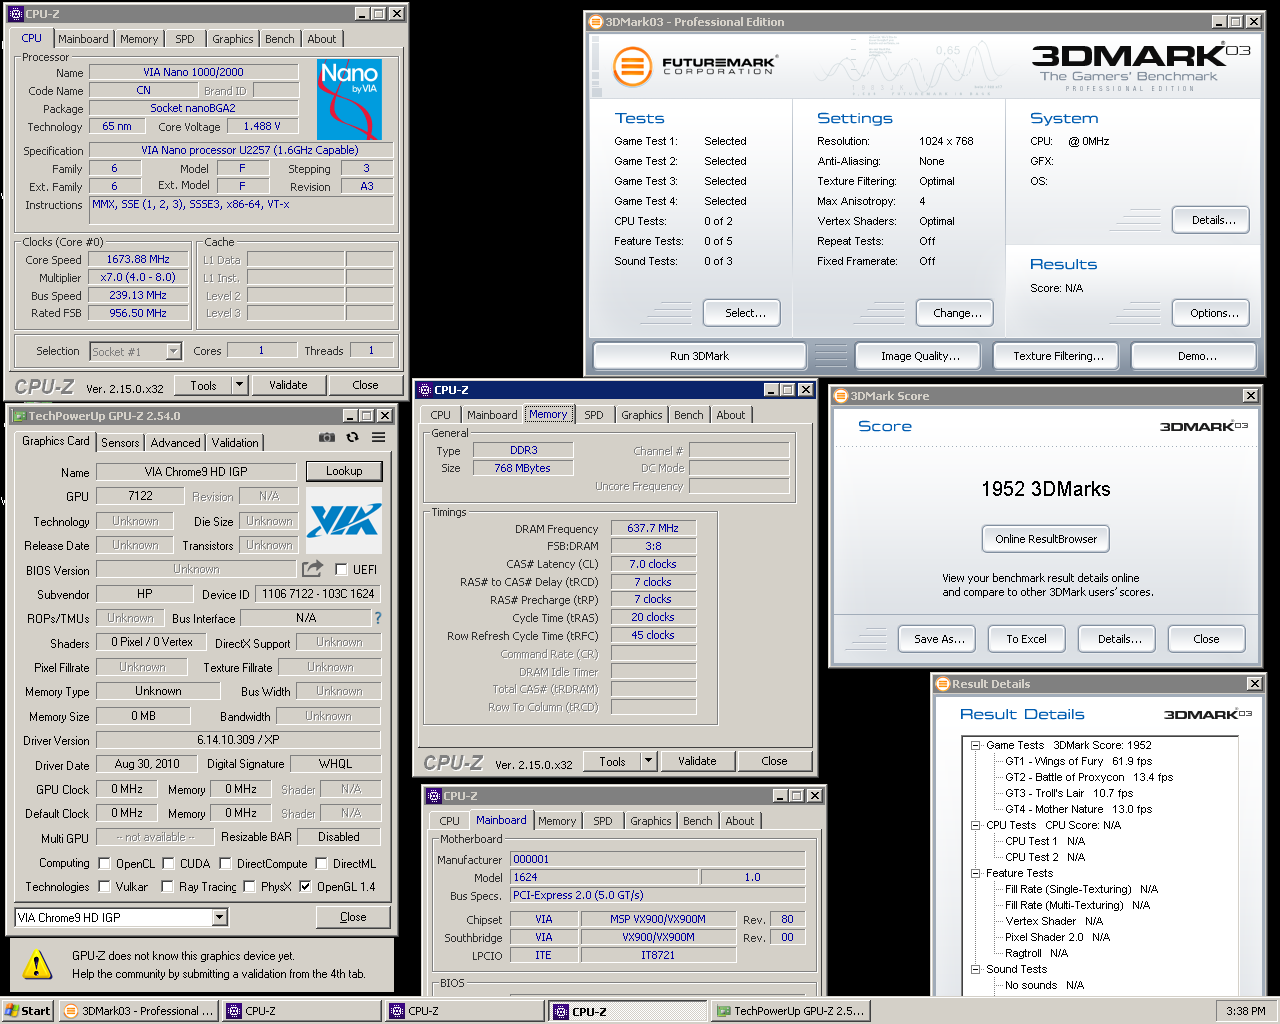Click the Validate button in top CPU-Z
The width and height of the screenshot is (1280, 1024).
(x=288, y=385)
